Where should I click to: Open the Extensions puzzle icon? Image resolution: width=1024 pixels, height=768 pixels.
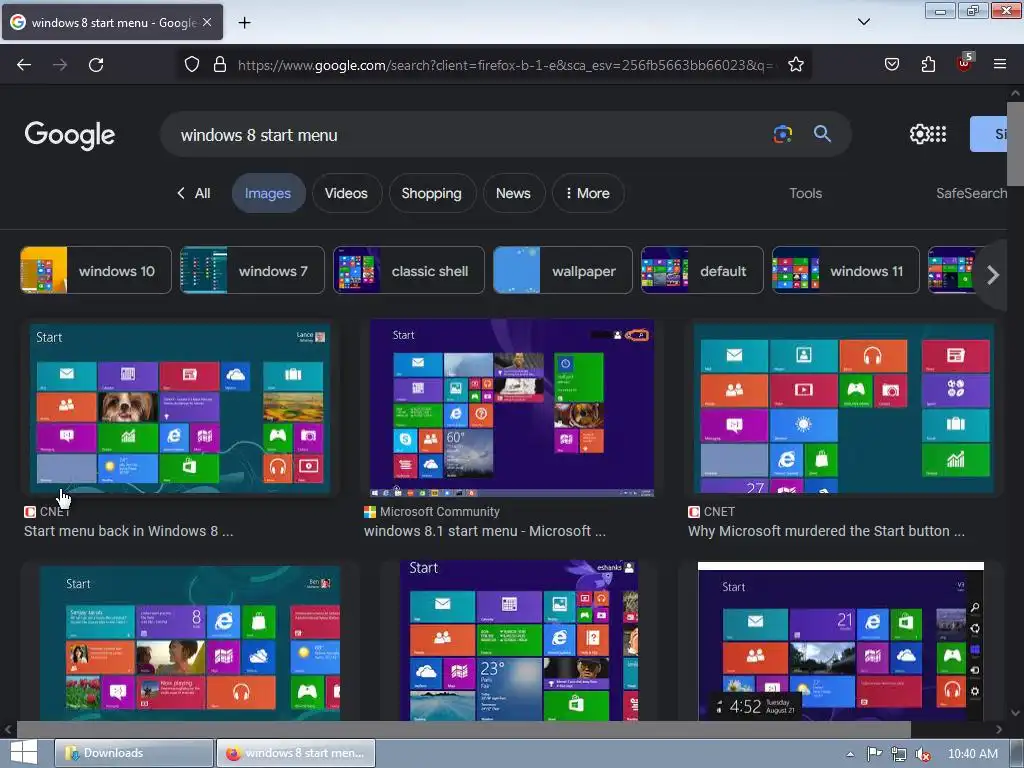click(x=928, y=65)
